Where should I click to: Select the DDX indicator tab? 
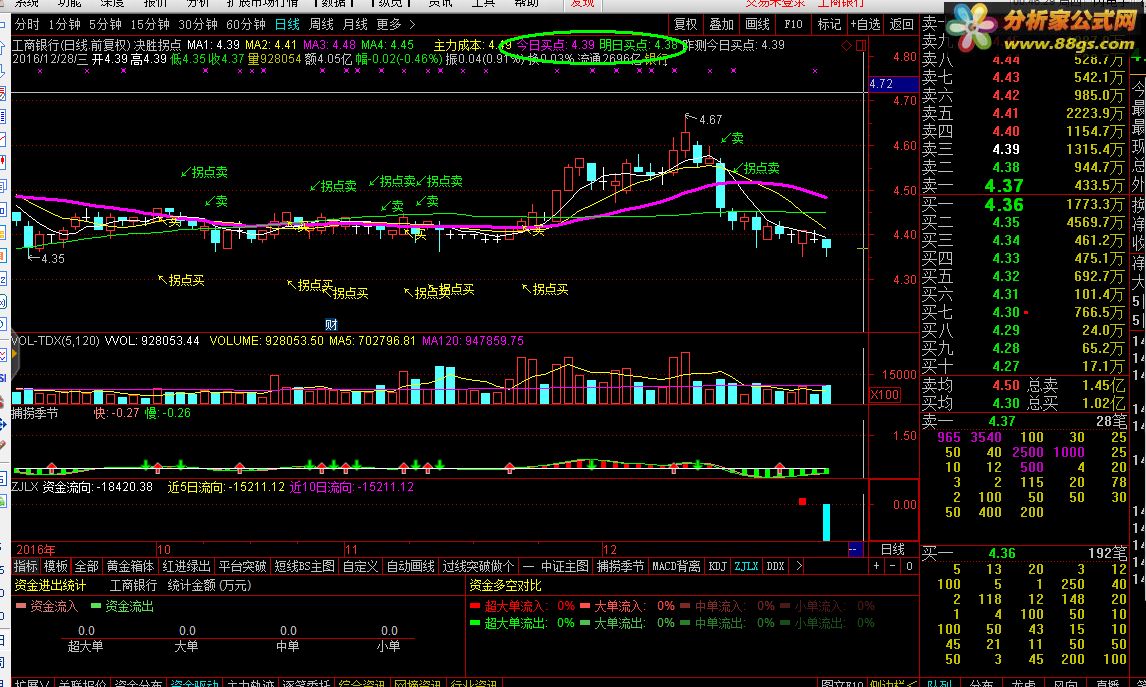(x=775, y=566)
